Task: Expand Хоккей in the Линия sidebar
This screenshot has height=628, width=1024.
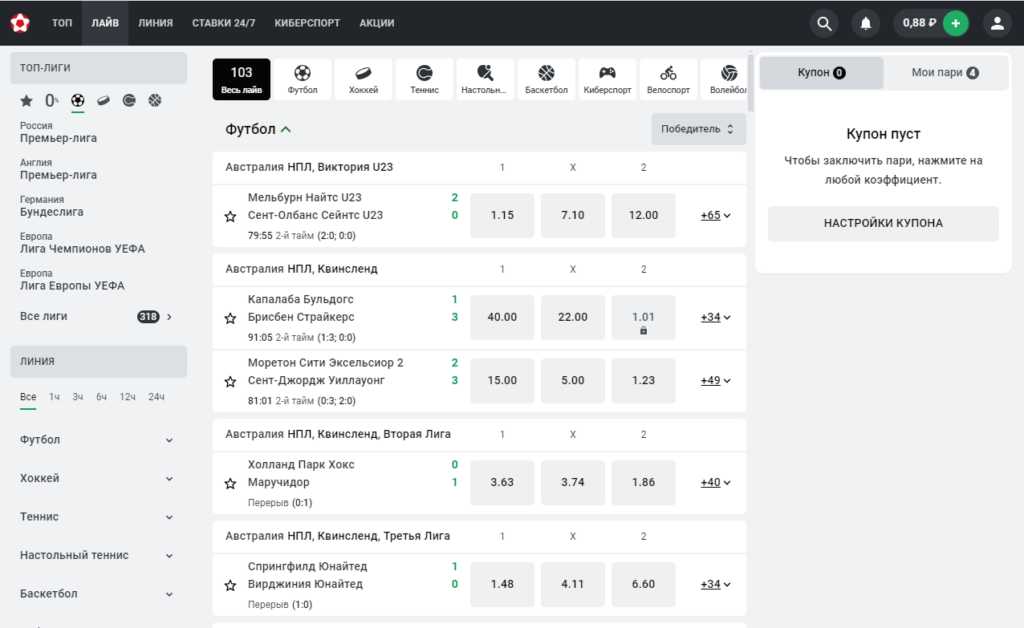Action: point(98,479)
